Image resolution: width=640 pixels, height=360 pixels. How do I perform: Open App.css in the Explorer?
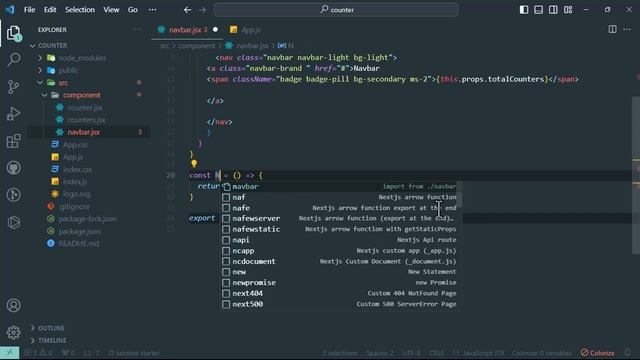pos(75,144)
